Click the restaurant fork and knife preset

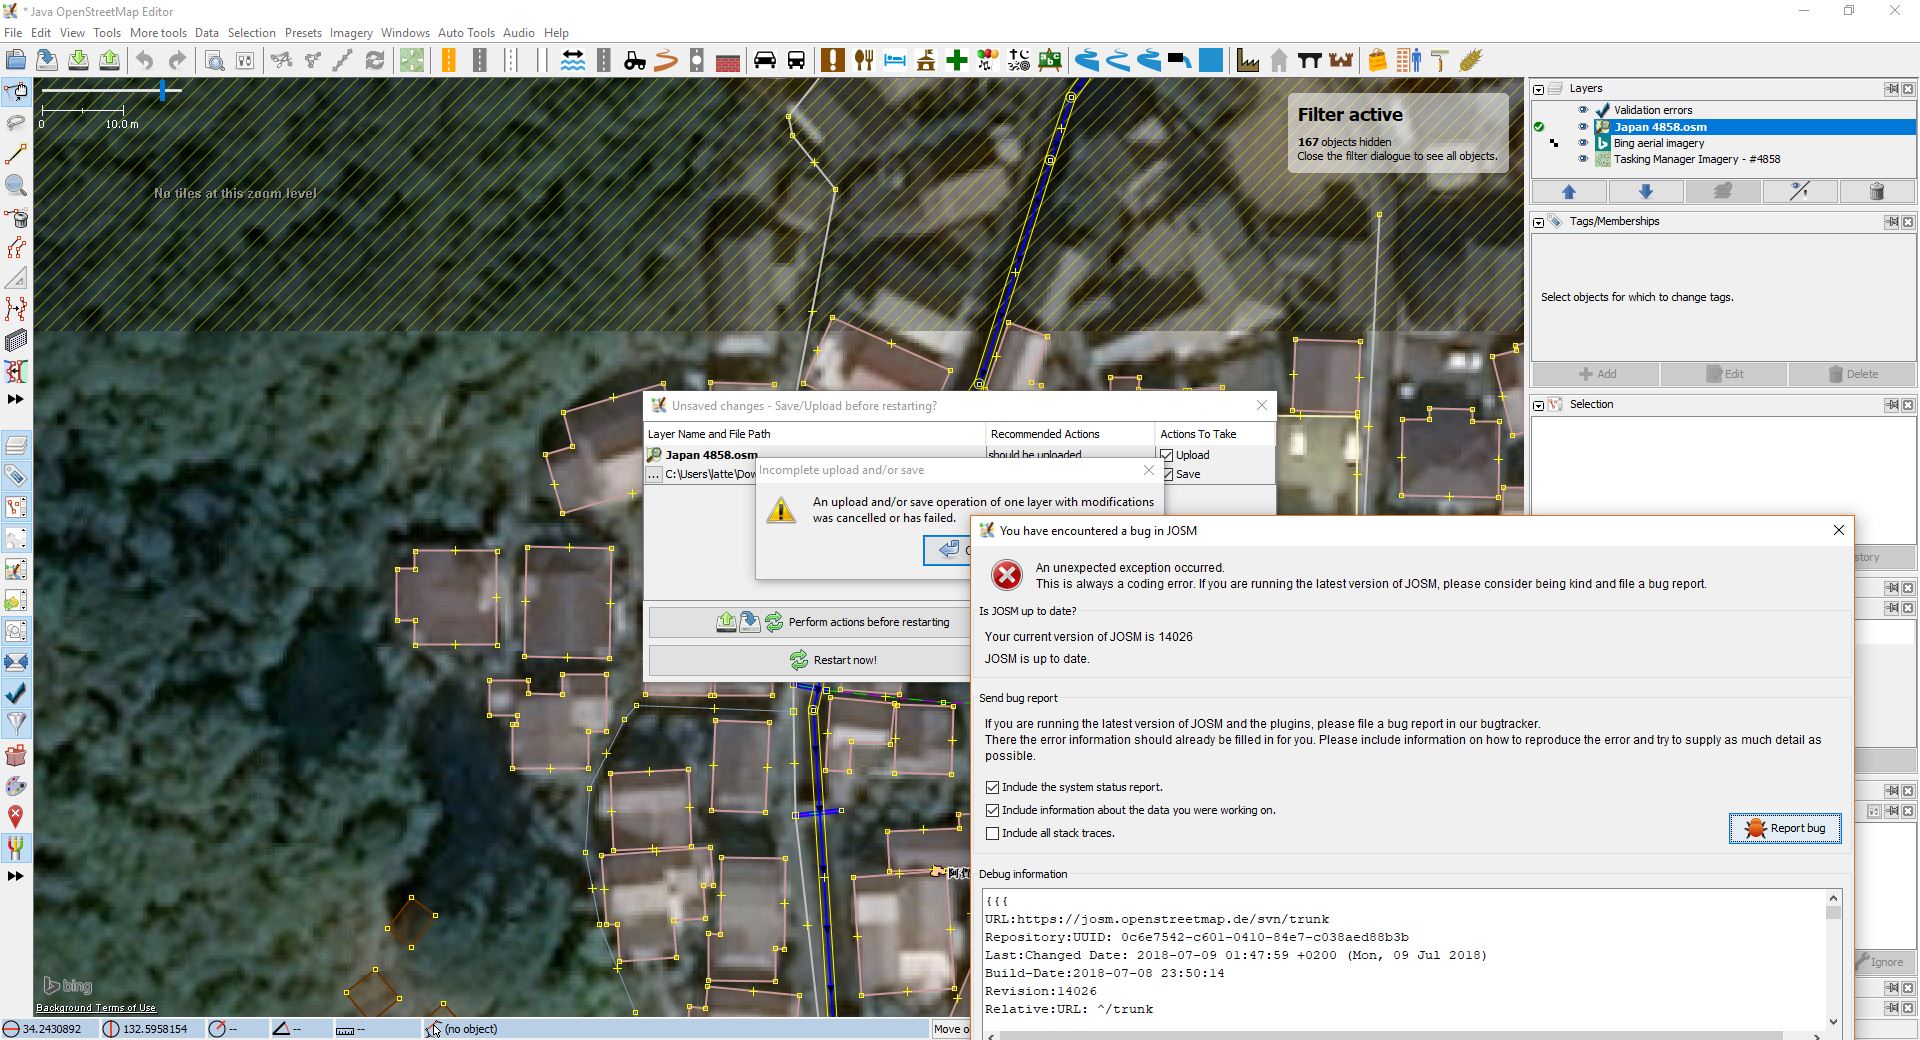(x=864, y=61)
